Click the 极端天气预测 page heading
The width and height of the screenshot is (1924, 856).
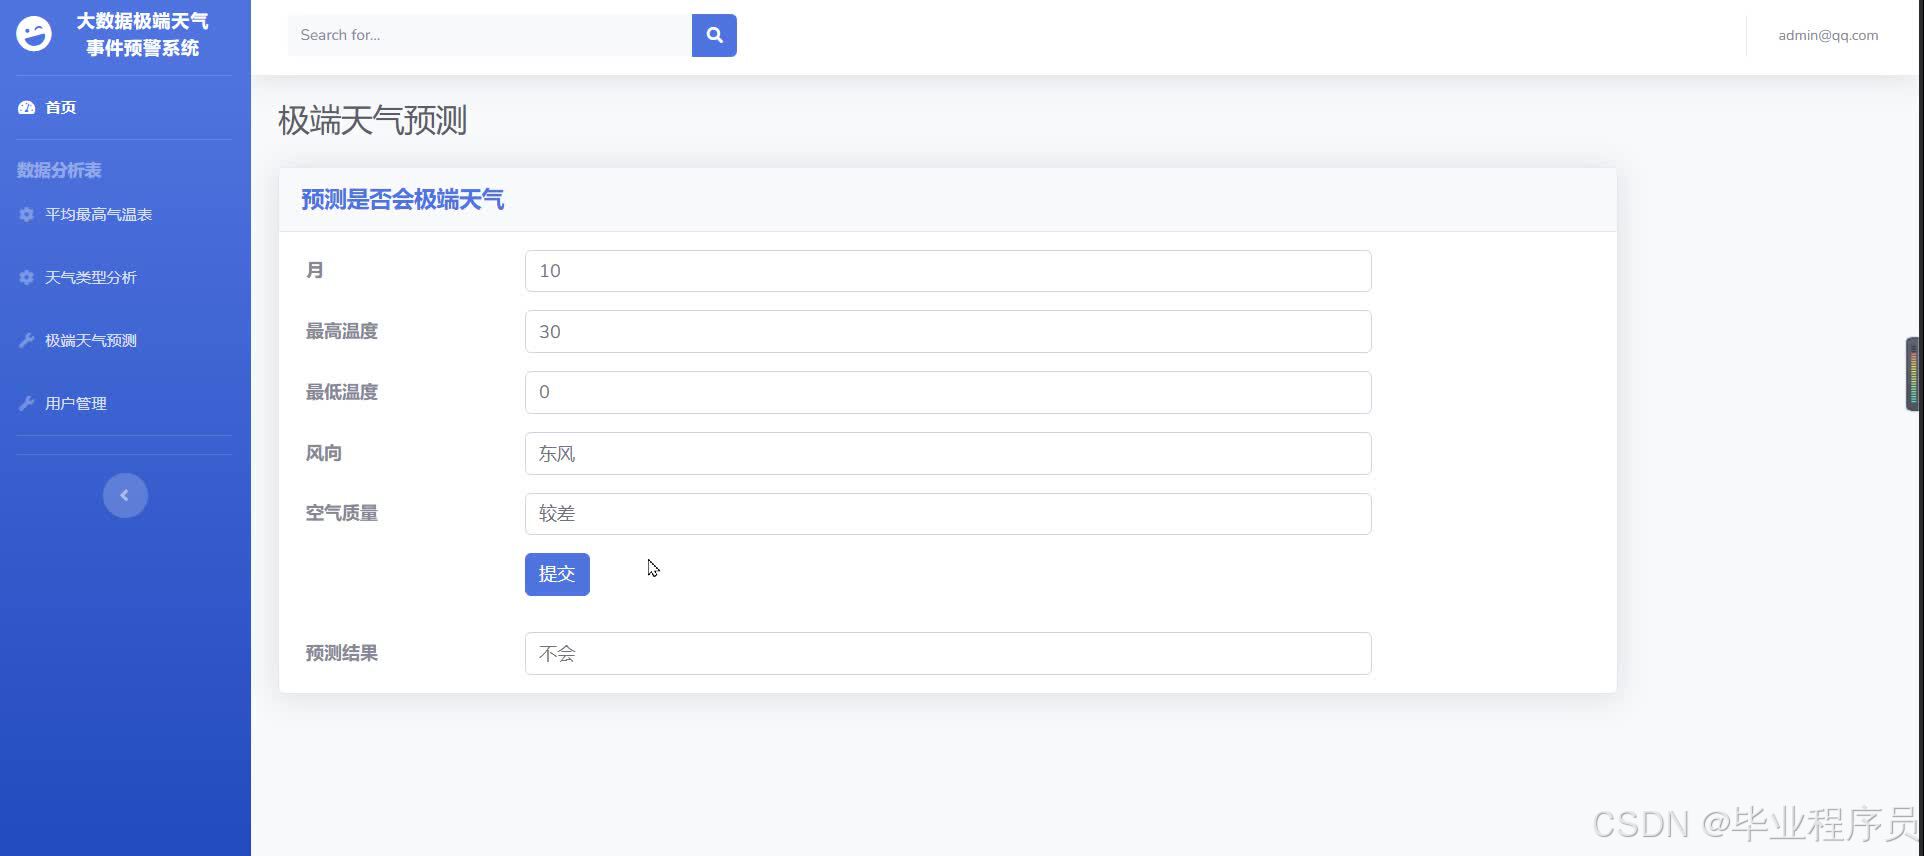pos(372,120)
